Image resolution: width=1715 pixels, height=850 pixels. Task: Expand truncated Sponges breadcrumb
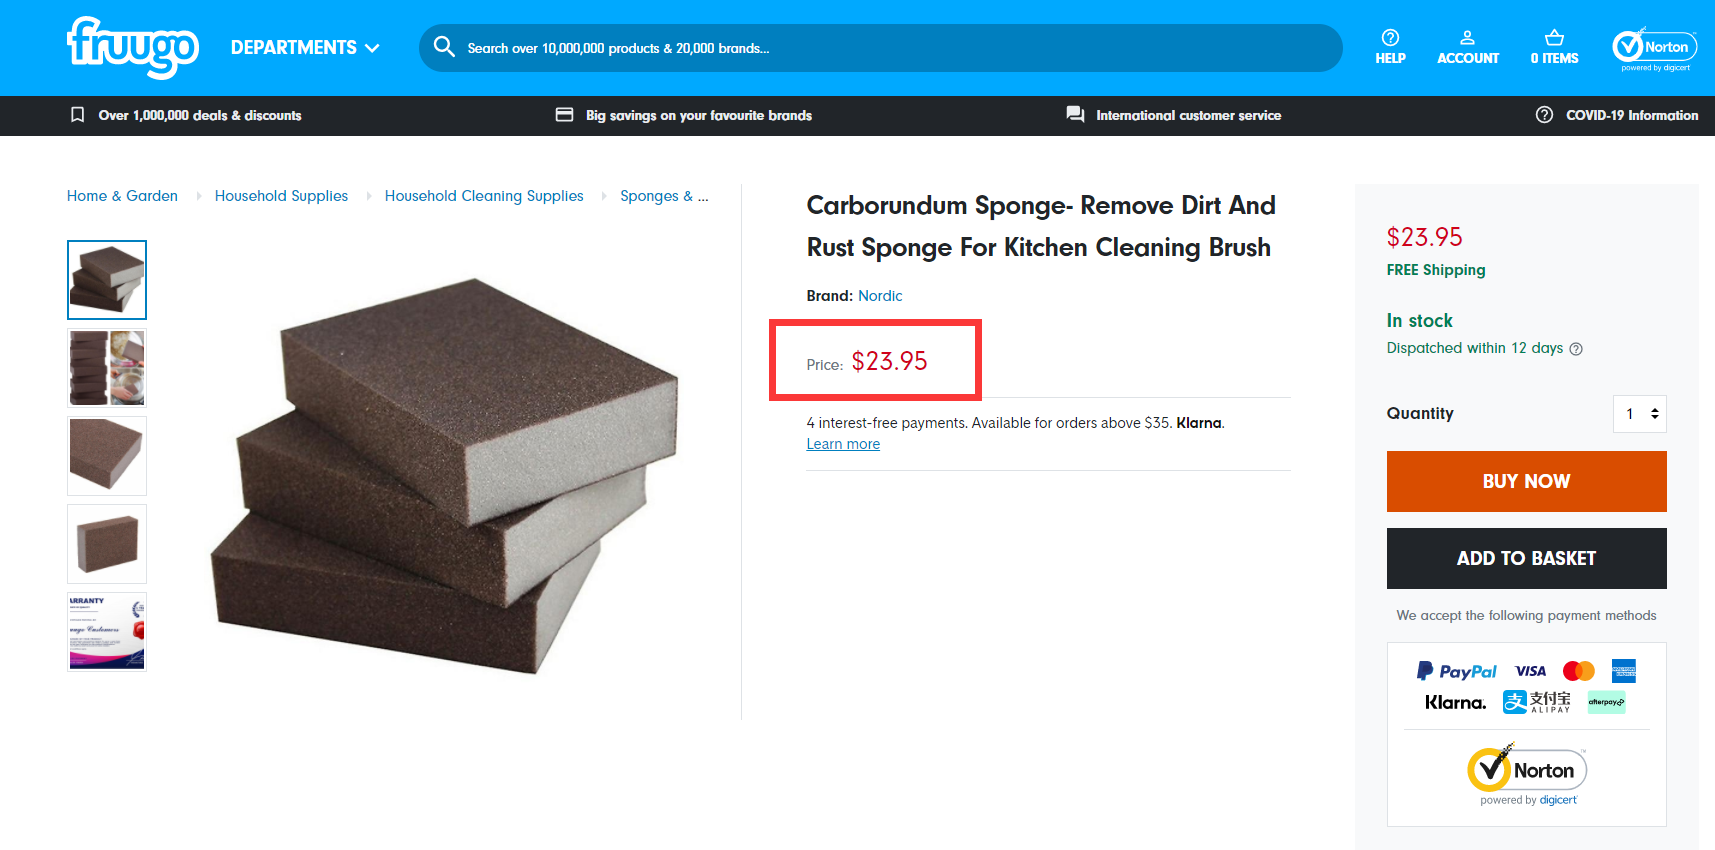(664, 196)
